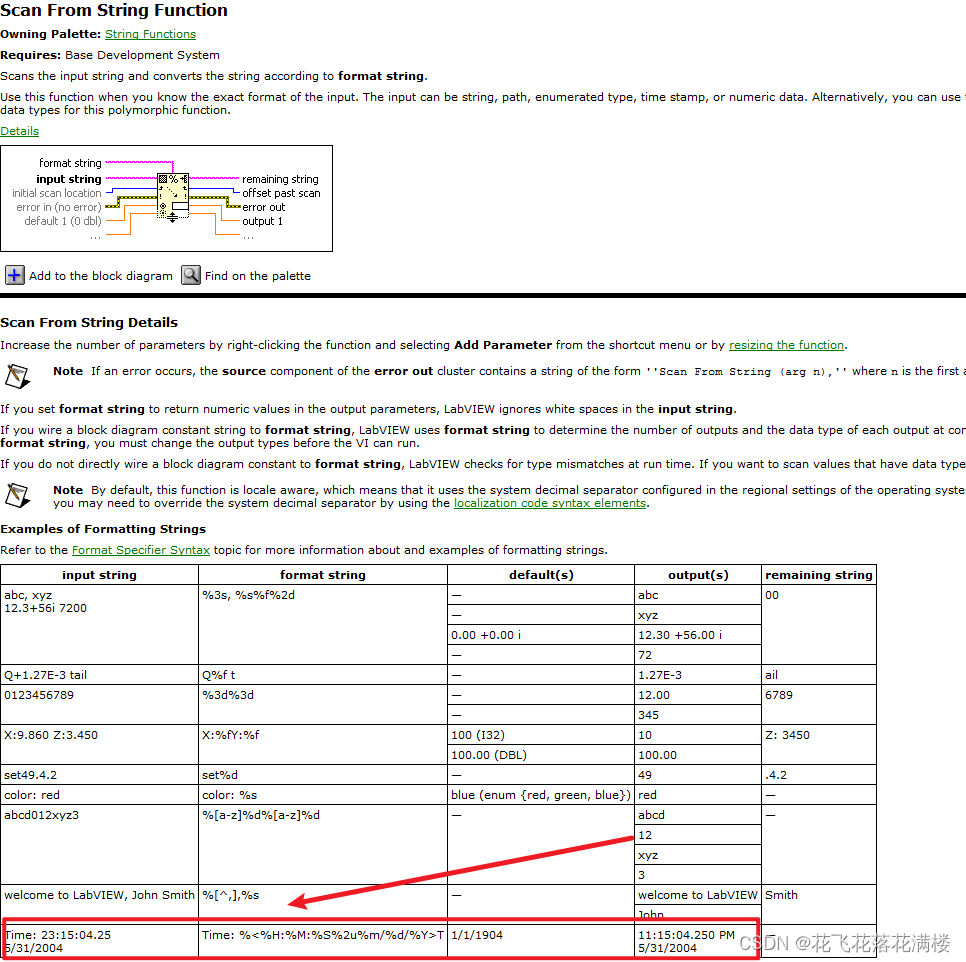The height and width of the screenshot is (962, 966).
Task: Click the 'error in (no error)' terminal label
Action: pos(59,208)
